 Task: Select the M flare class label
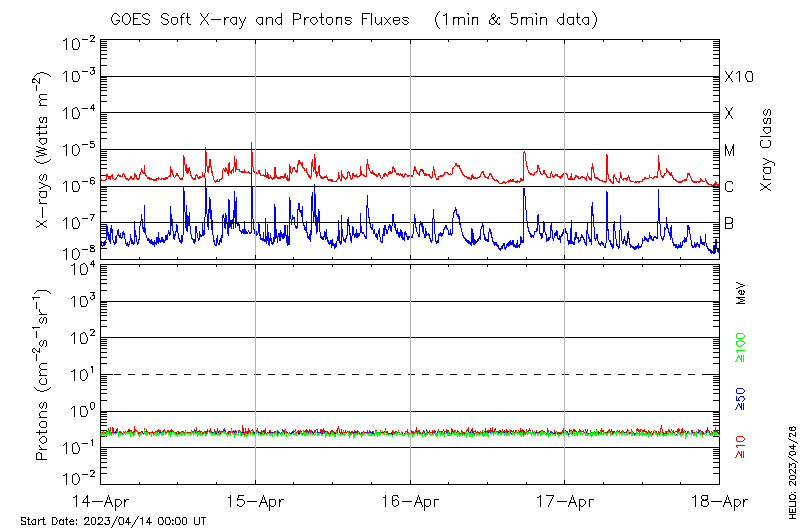coord(730,151)
